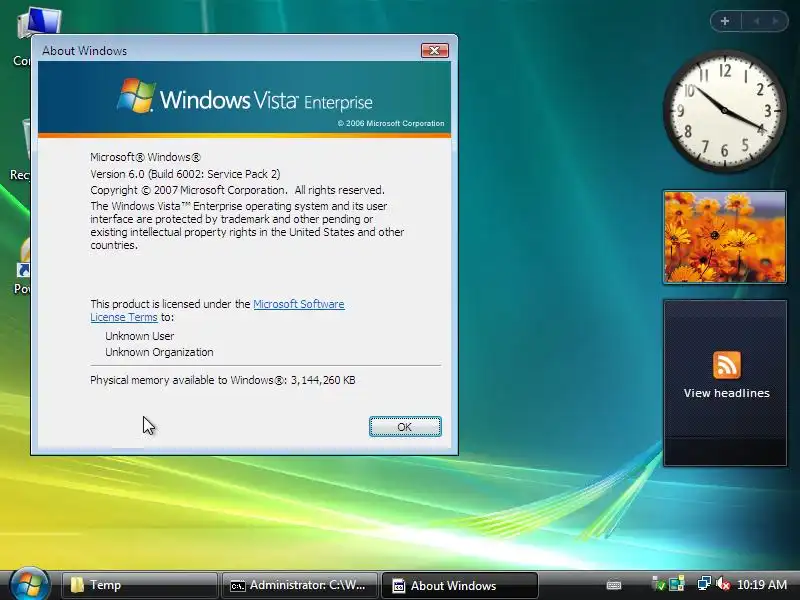Close the About Windows dialog with the red X
The image size is (800, 600).
pyautogui.click(x=435, y=51)
